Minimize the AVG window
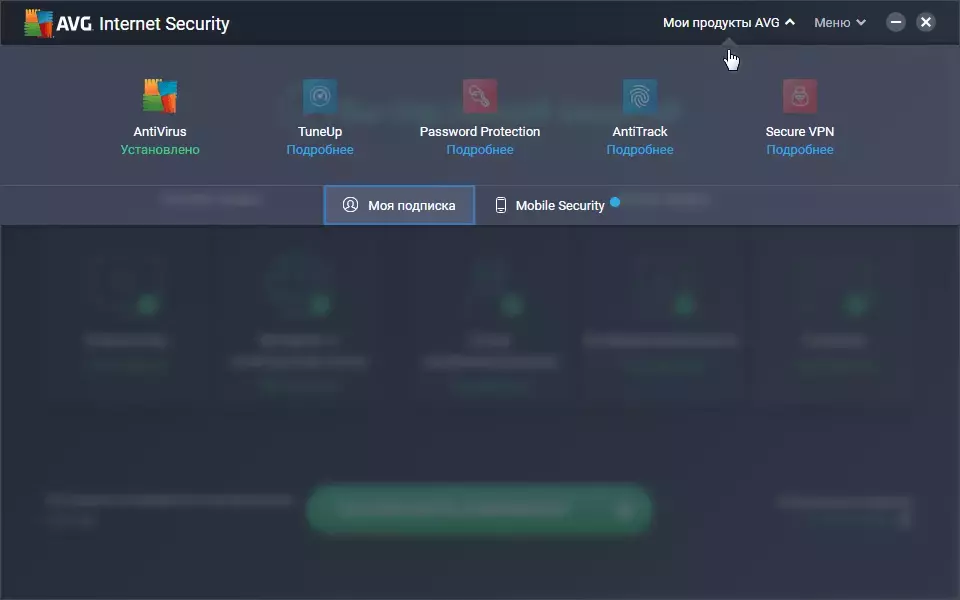The height and width of the screenshot is (600, 960). [896, 23]
